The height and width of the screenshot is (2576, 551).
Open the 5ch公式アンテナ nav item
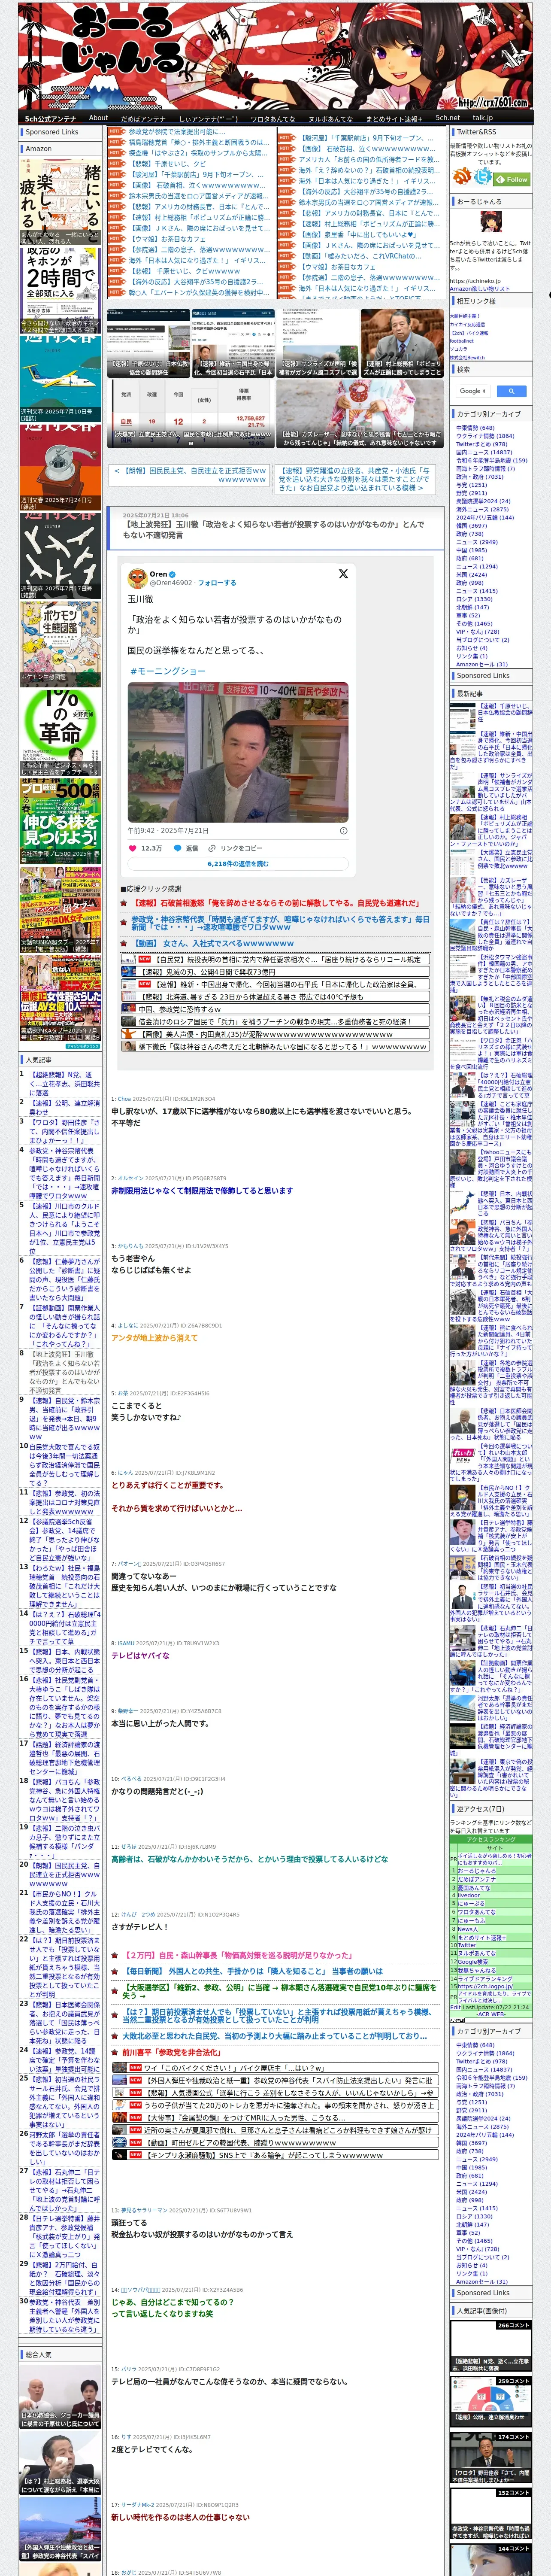(51, 118)
